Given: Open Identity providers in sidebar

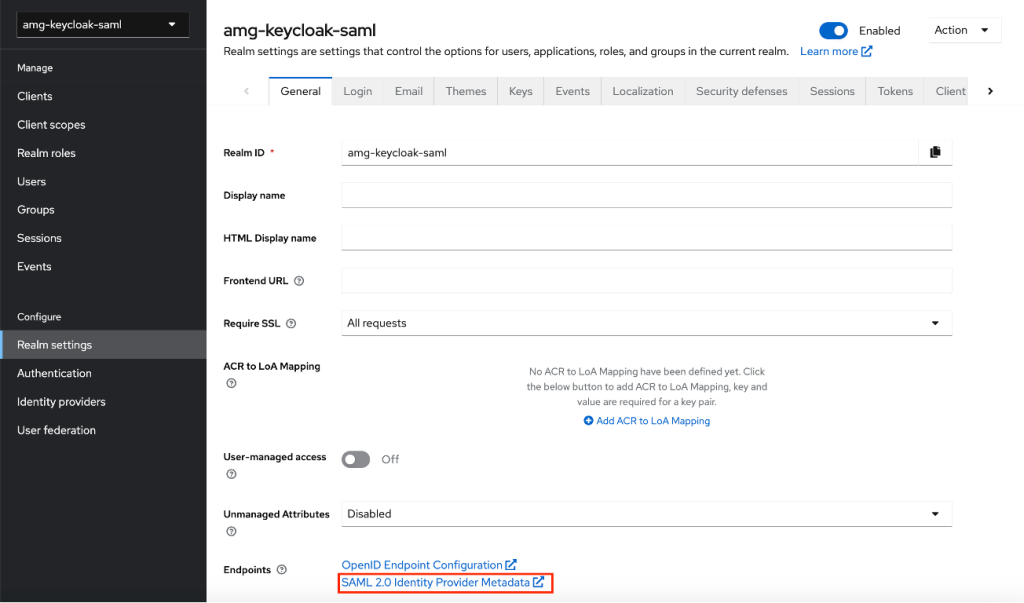Looking at the screenshot, I should (x=103, y=402).
